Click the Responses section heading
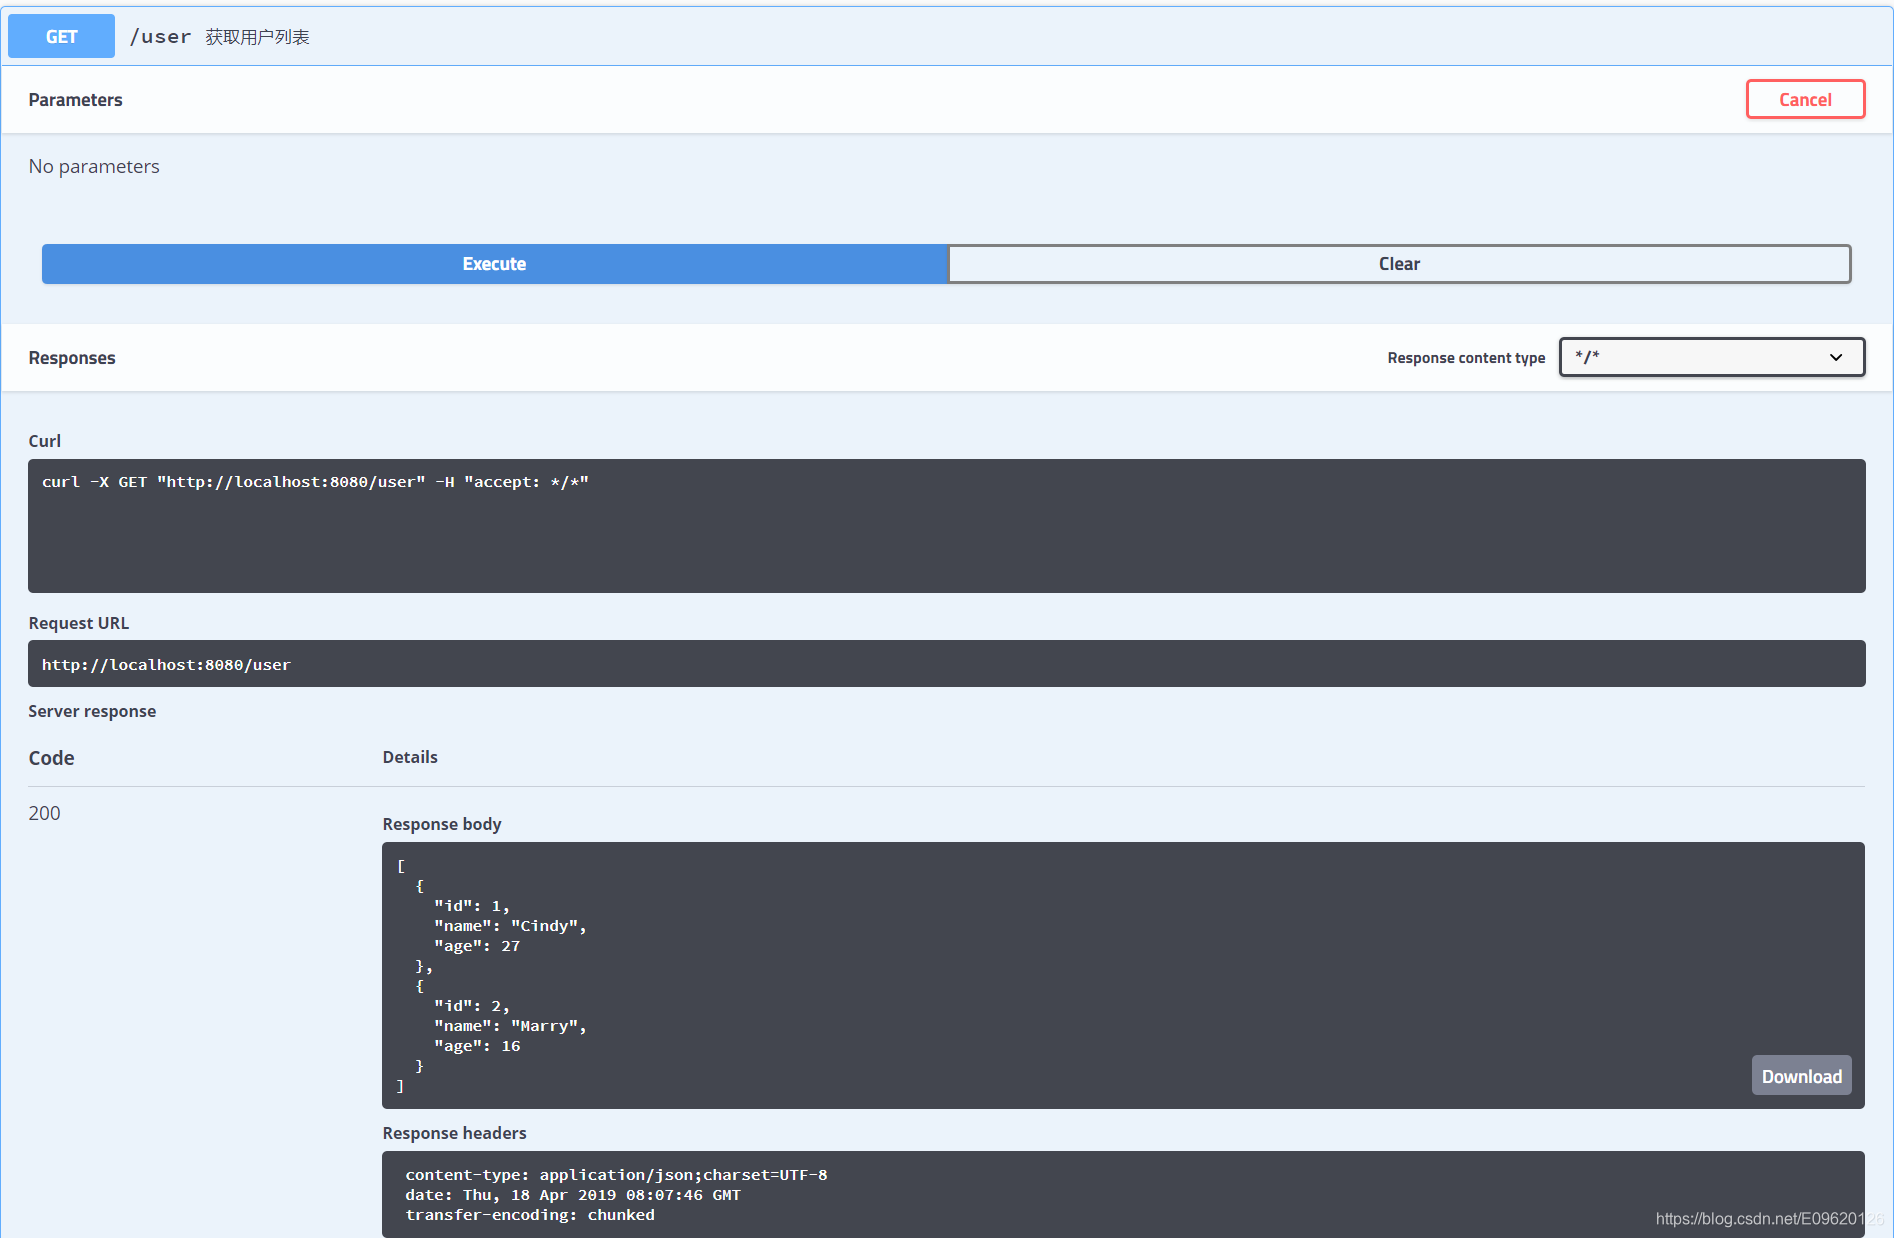The image size is (1894, 1238). (72, 358)
